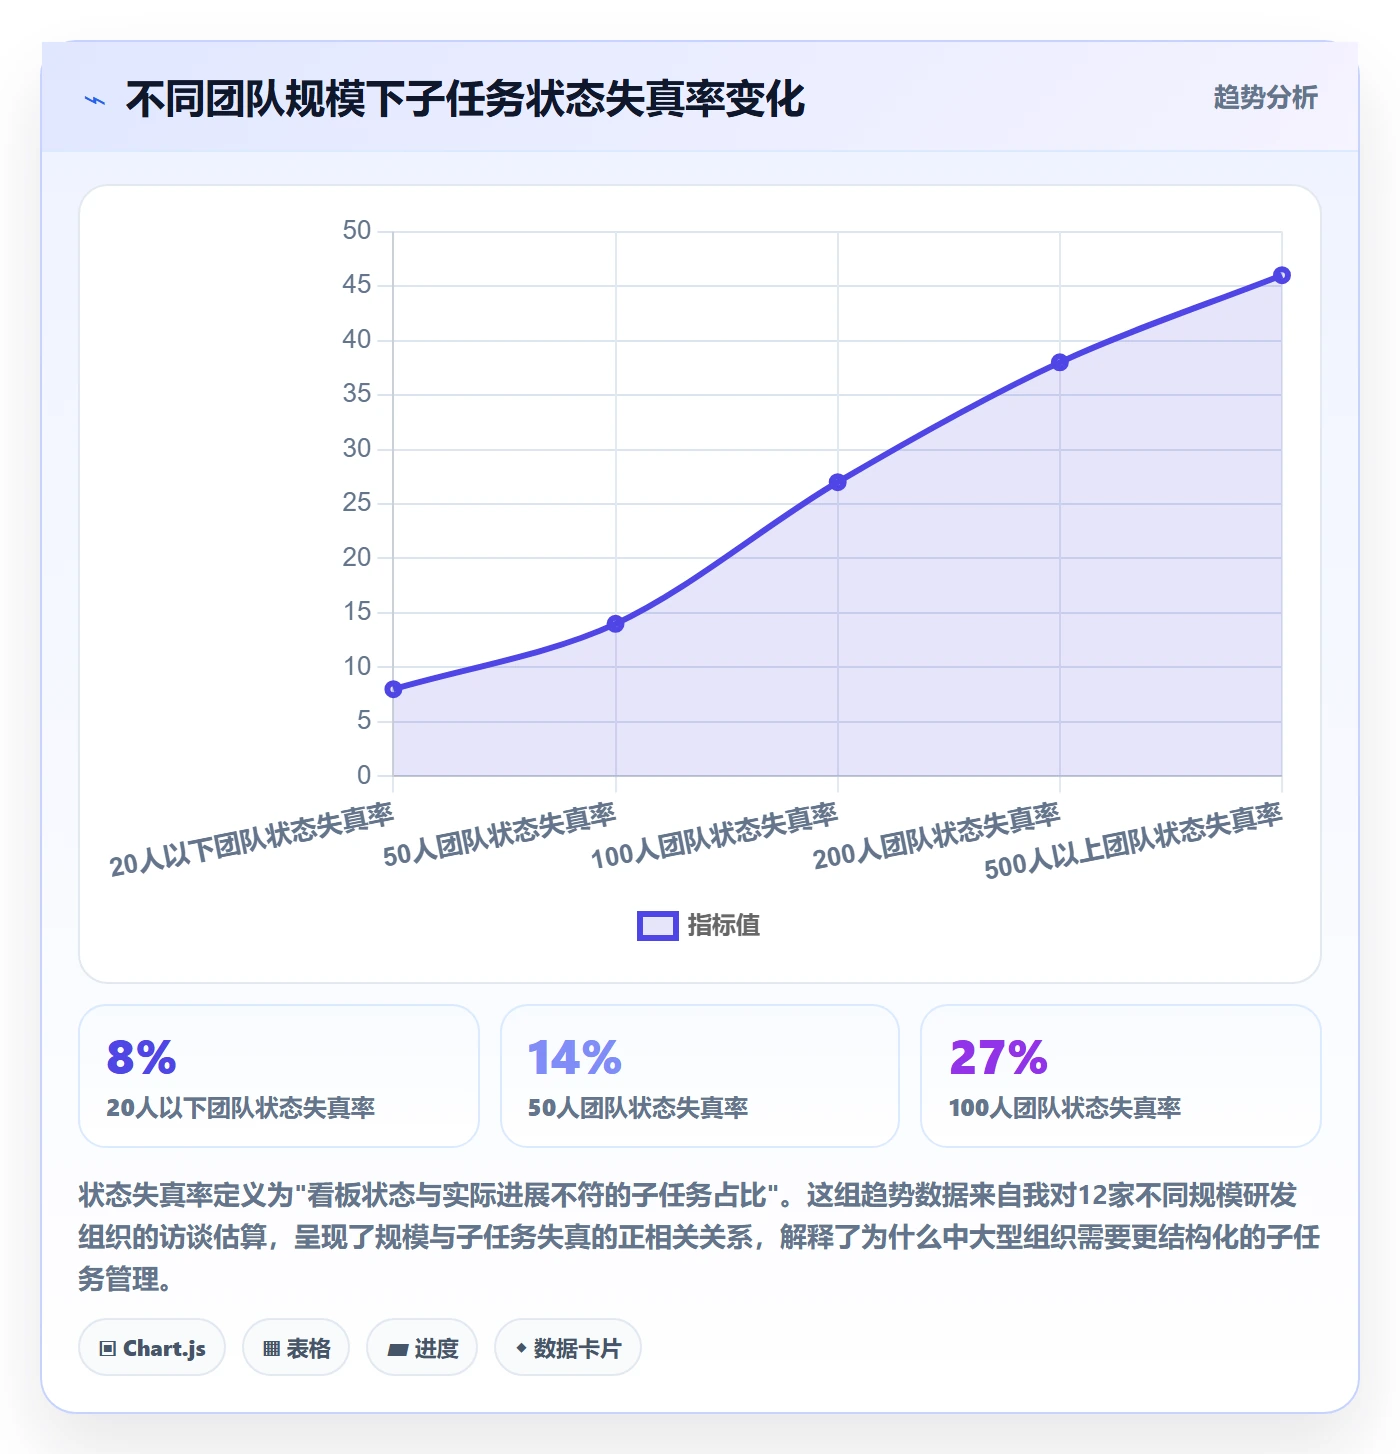Click the 进度 tag

(x=422, y=1348)
